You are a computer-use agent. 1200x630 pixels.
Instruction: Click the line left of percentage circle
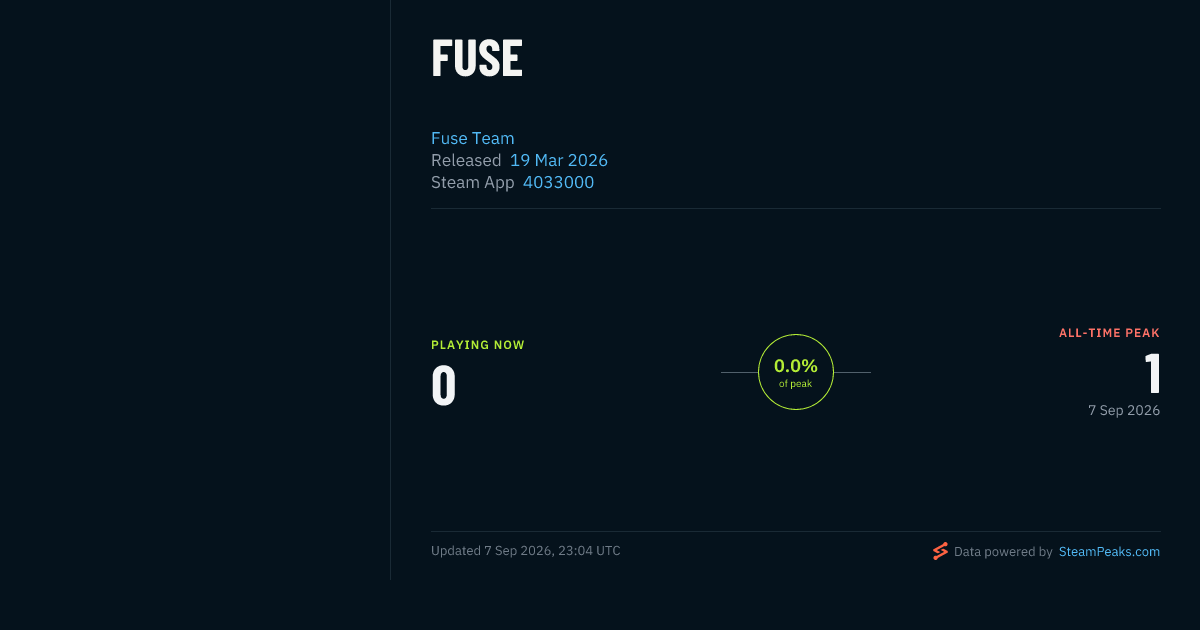[x=739, y=372]
